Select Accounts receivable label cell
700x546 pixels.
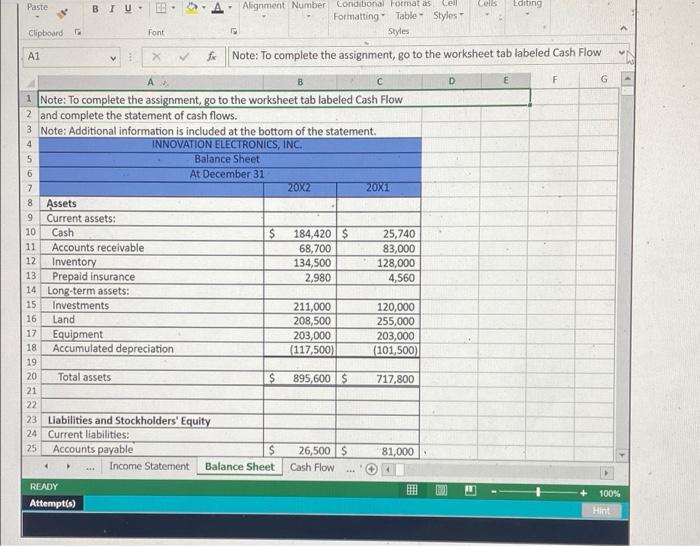coord(152,248)
